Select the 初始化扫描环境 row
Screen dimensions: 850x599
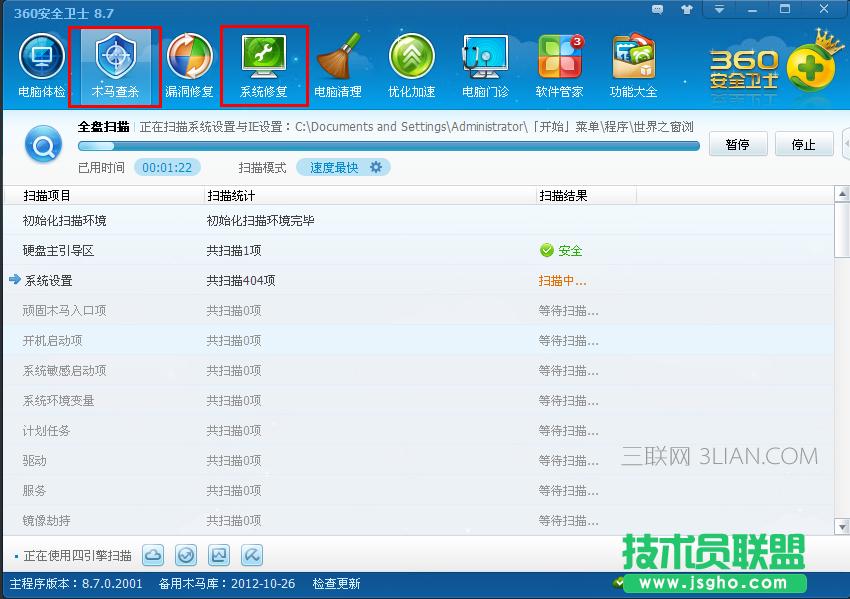(418, 220)
